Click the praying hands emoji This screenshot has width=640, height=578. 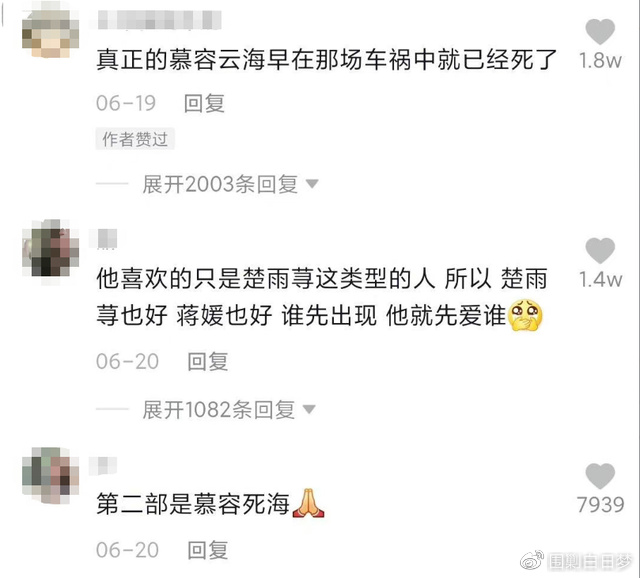(x=309, y=503)
